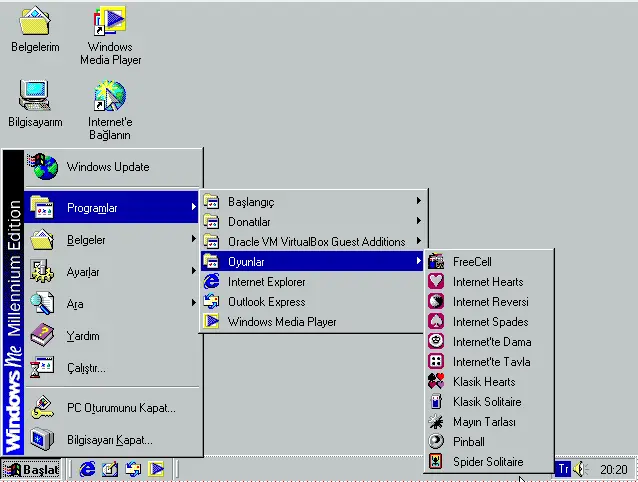Expand Oracle VM VirtualBox Guest Additions arrow

[x=418, y=241]
